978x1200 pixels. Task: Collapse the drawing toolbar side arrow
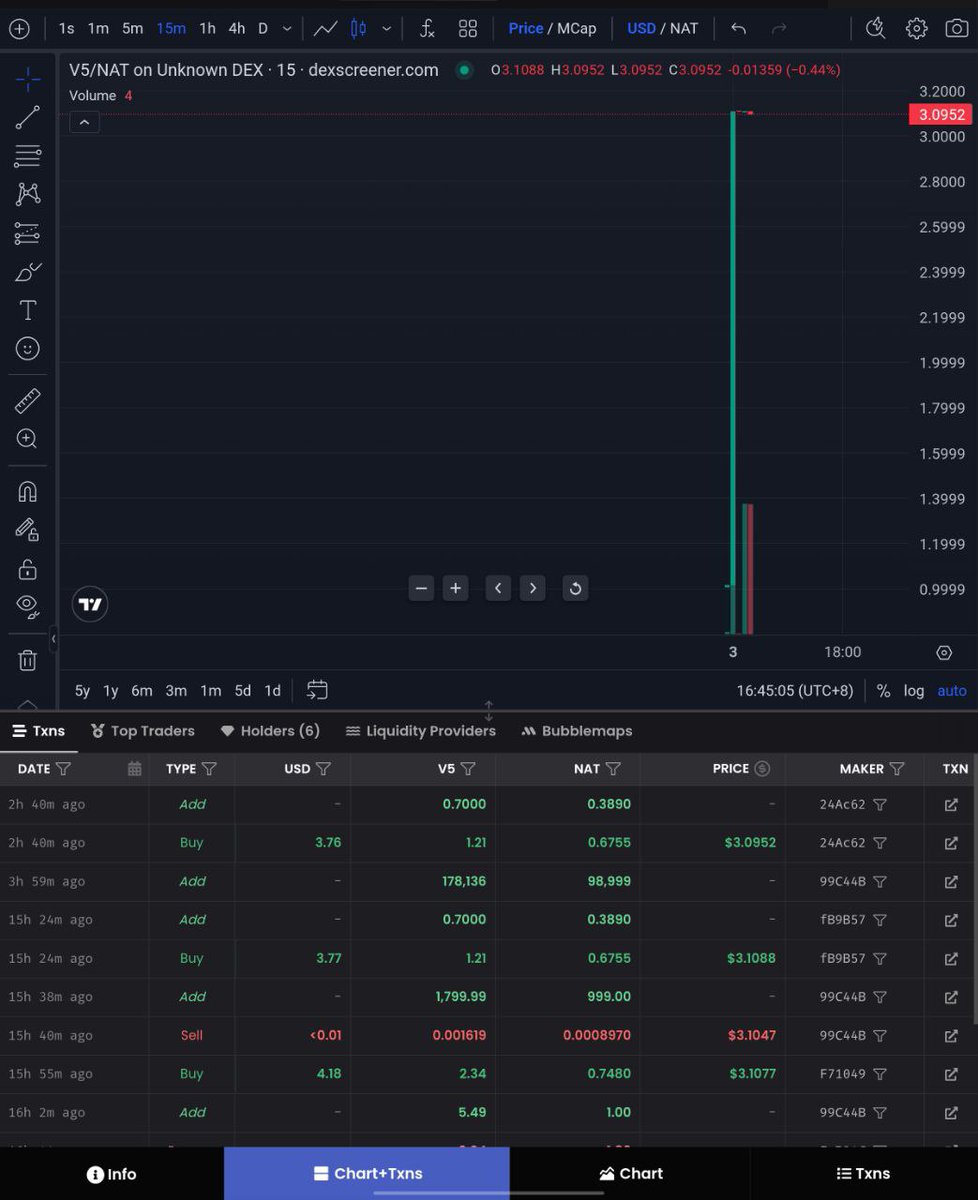point(54,638)
